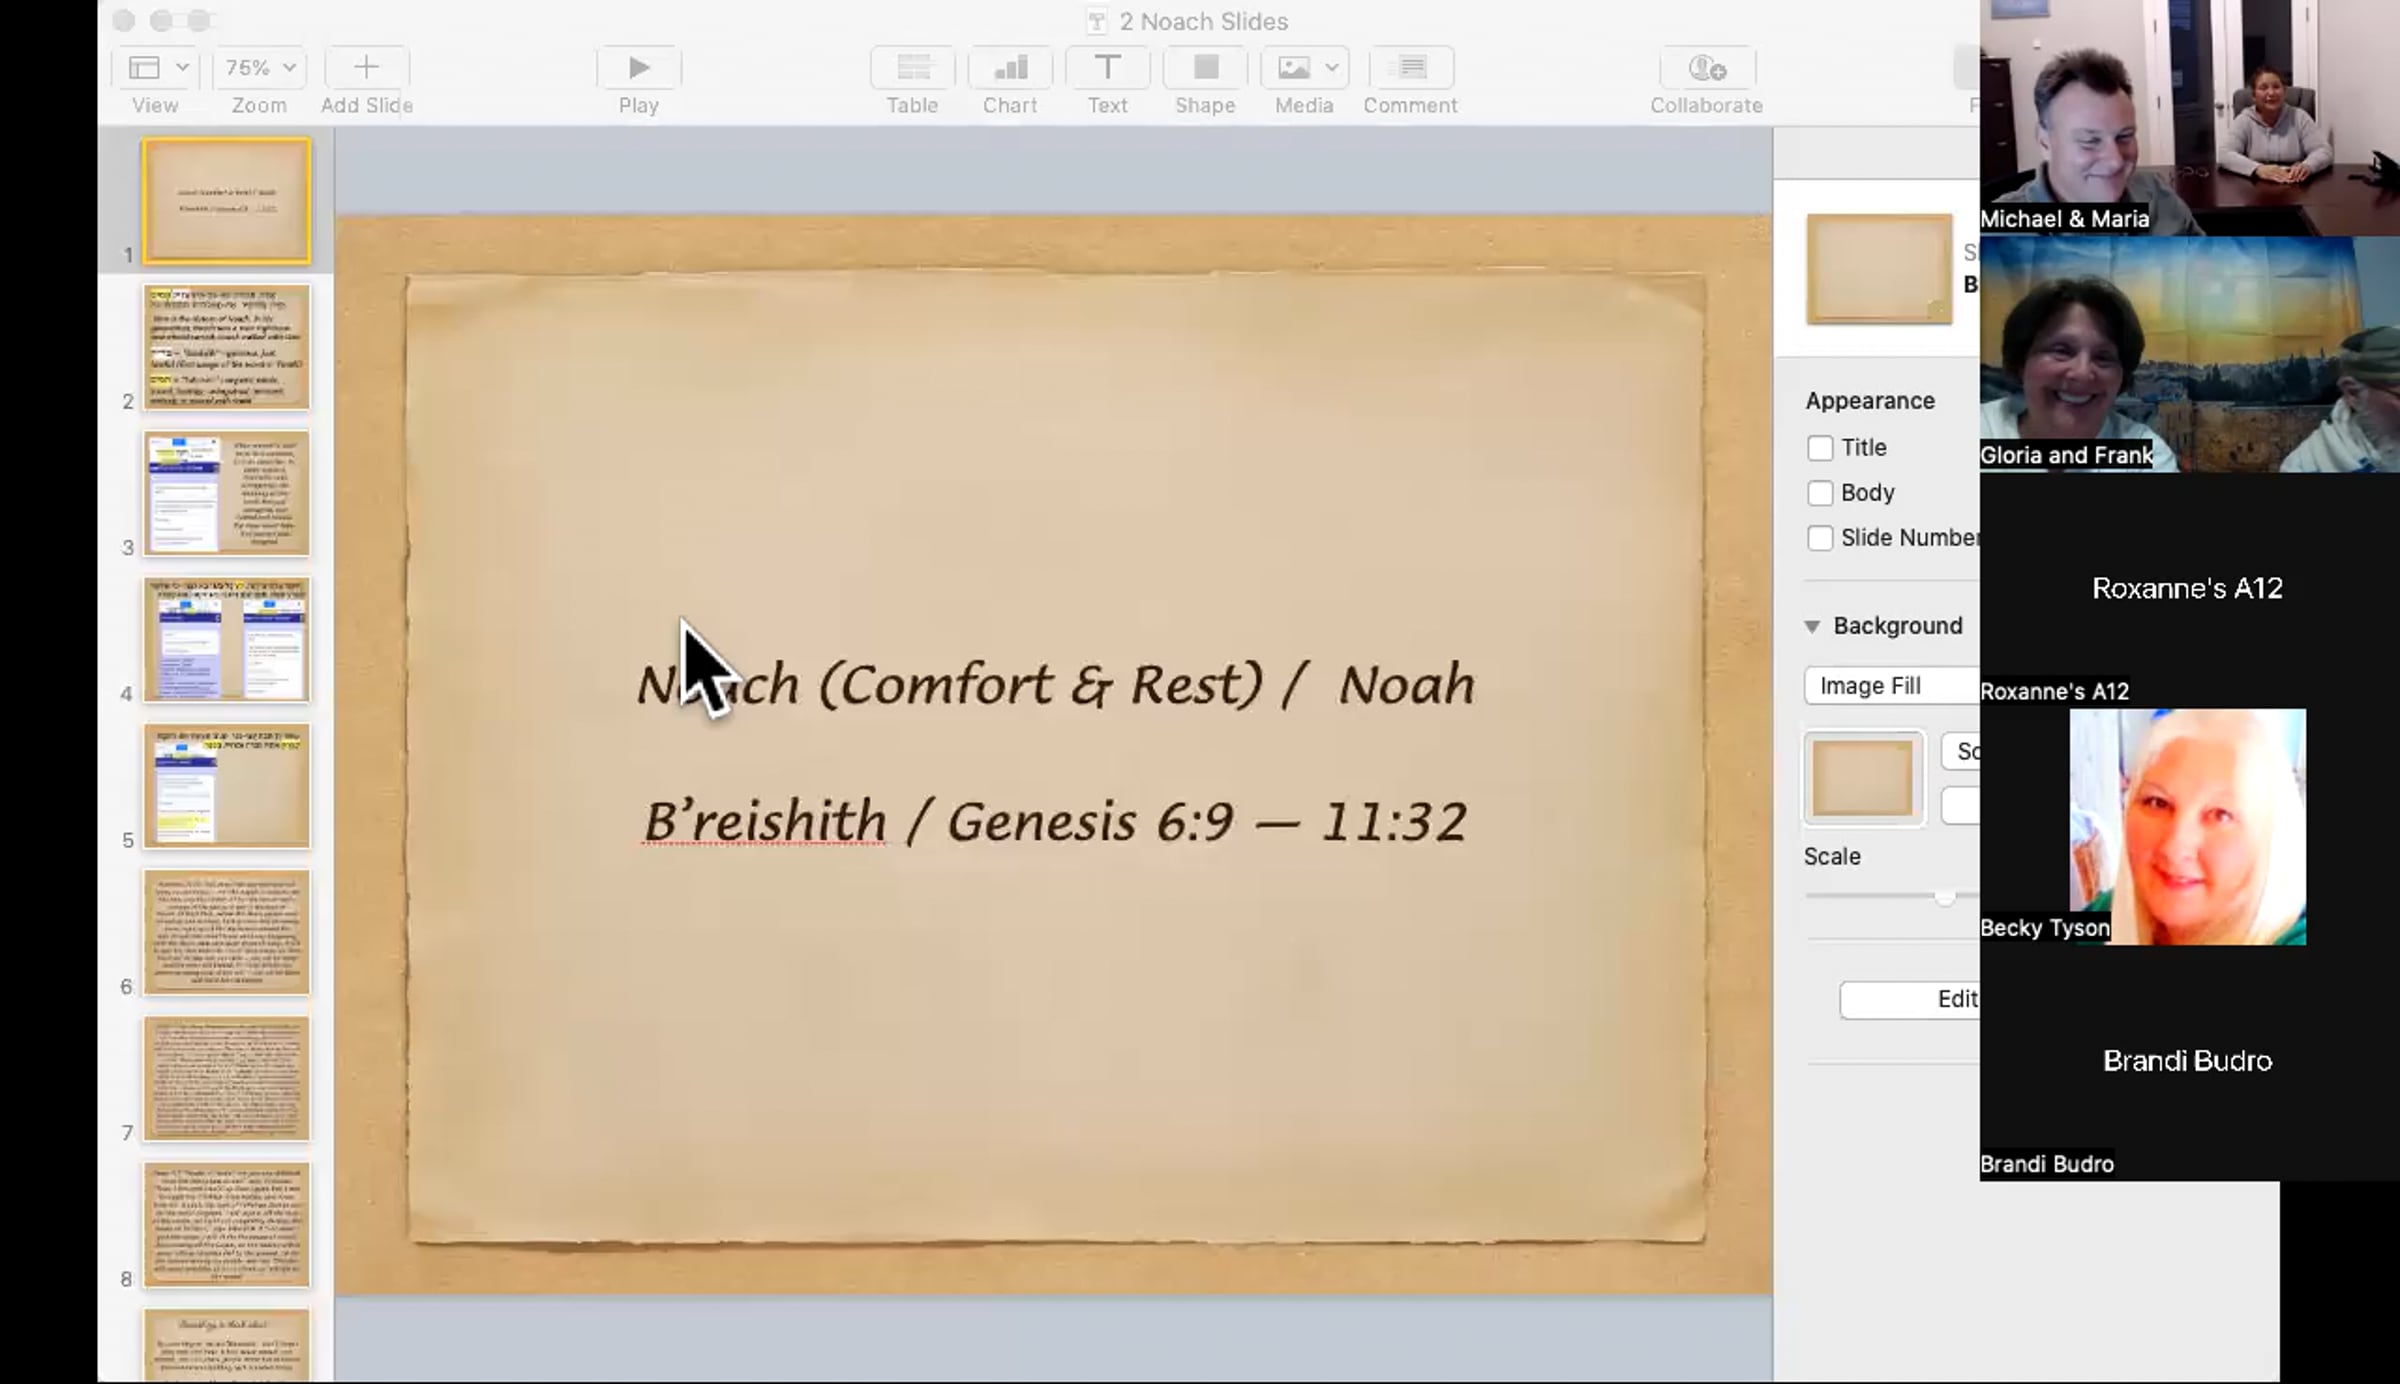Image resolution: width=2400 pixels, height=1384 pixels.
Task: Click the Collaborate icon
Action: pos(1706,68)
